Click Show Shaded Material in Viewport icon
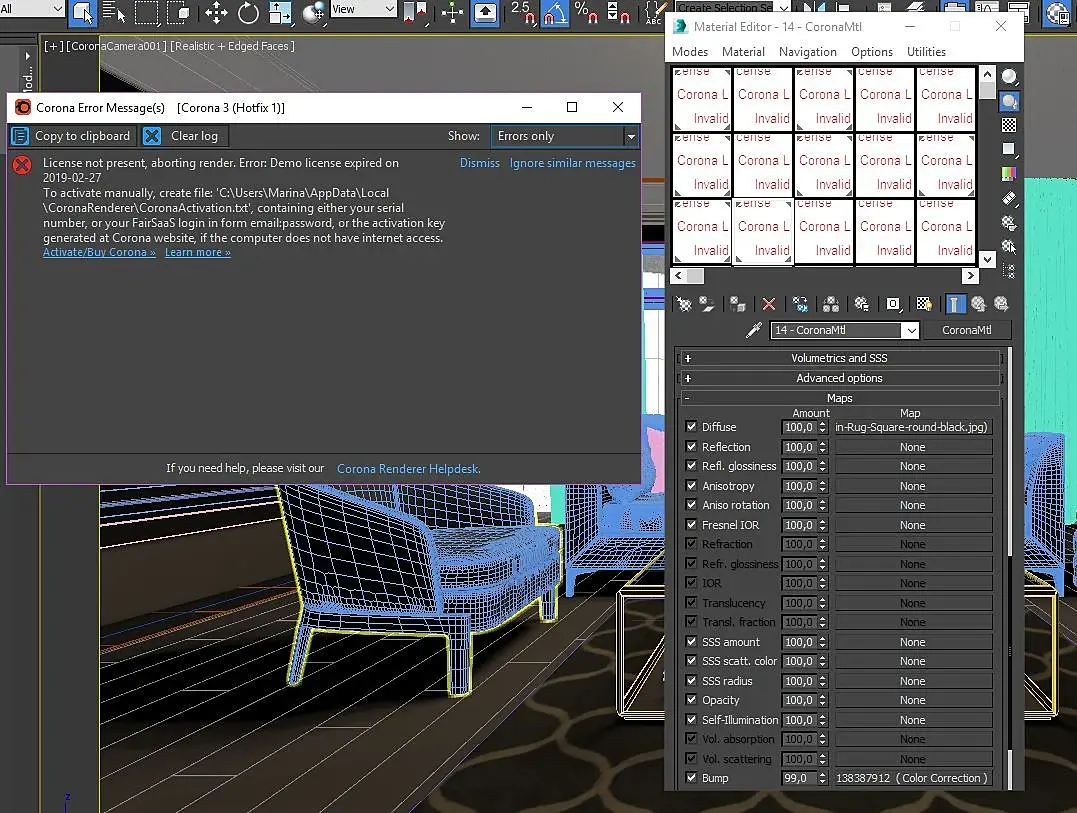Viewport: 1077px width, 813px height. [924, 304]
